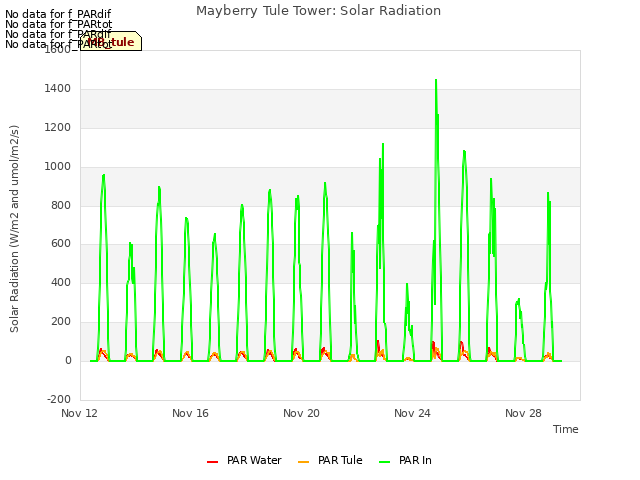The height and width of the screenshot is (480, 640).
Task: Click the 1000 y-axis tick label
Action: [x=58, y=167]
